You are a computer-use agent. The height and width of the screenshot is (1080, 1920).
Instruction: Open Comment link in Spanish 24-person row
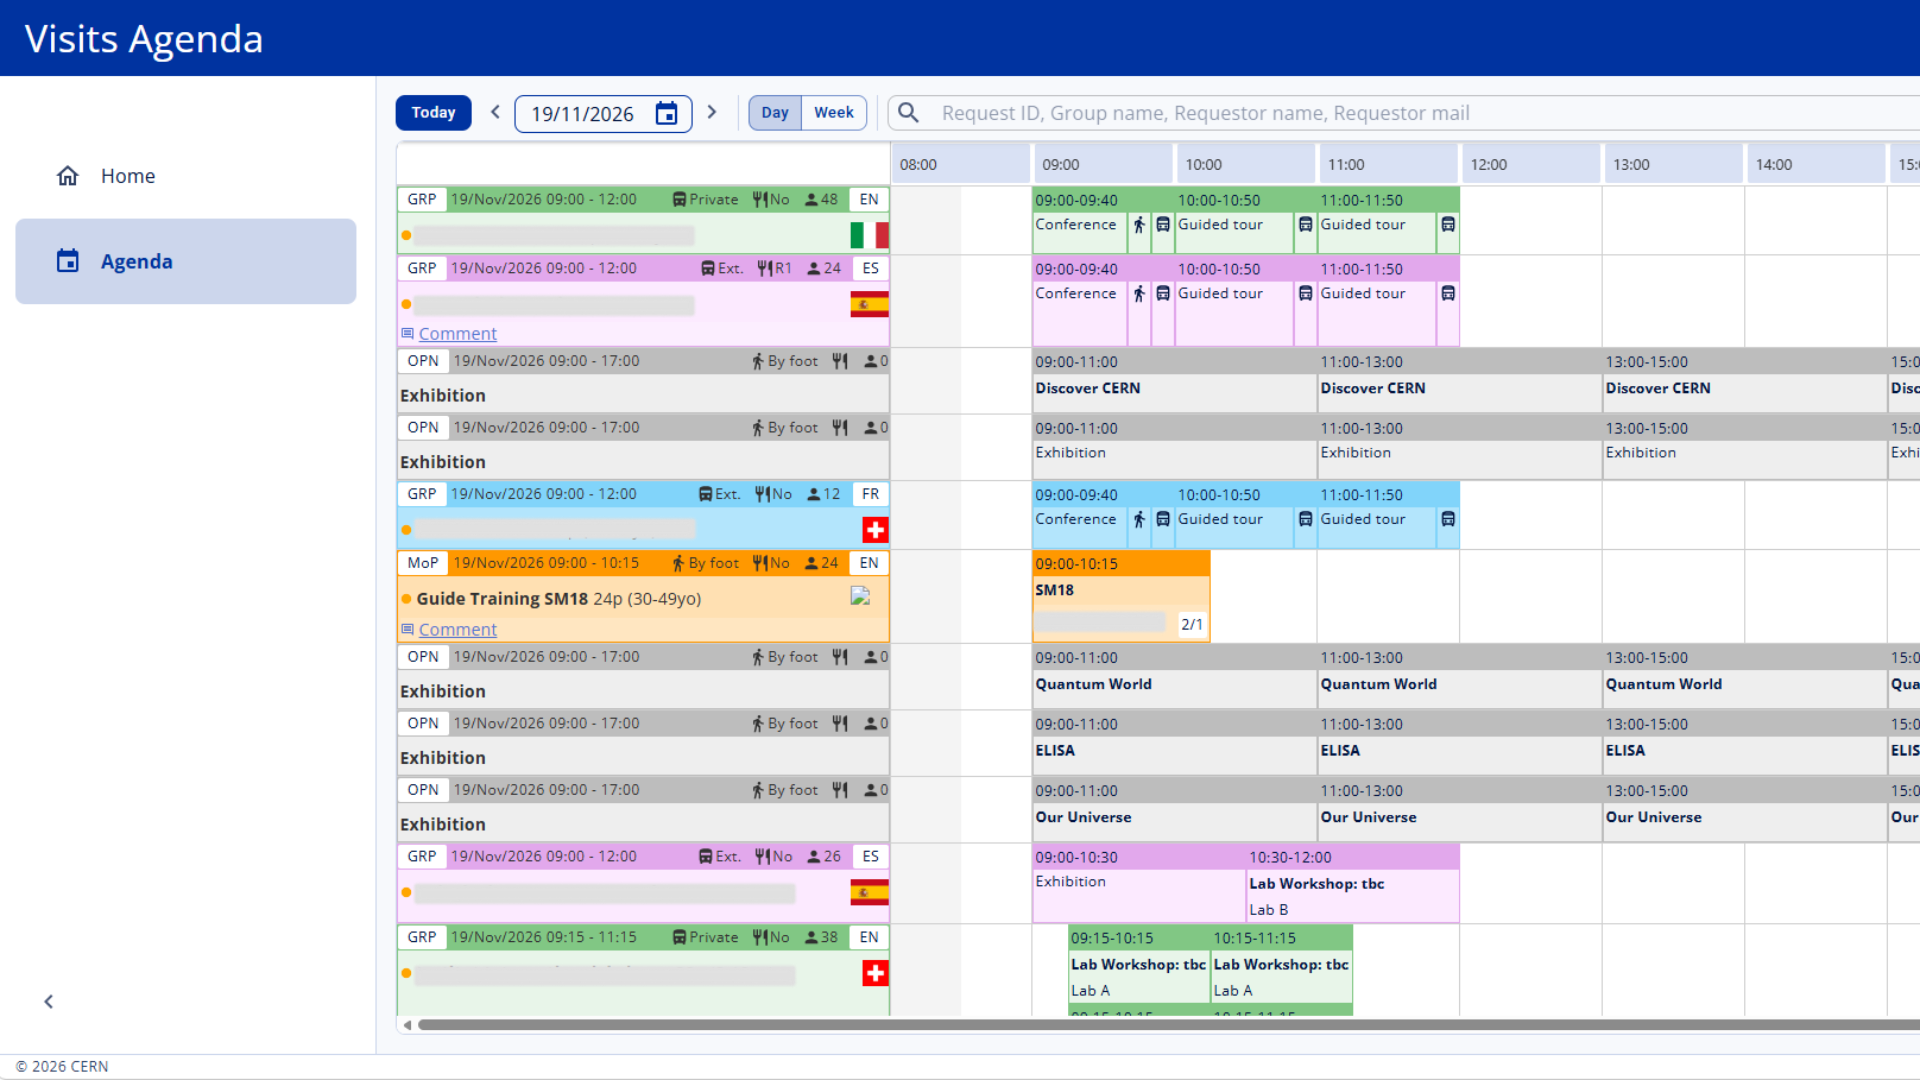tap(457, 334)
